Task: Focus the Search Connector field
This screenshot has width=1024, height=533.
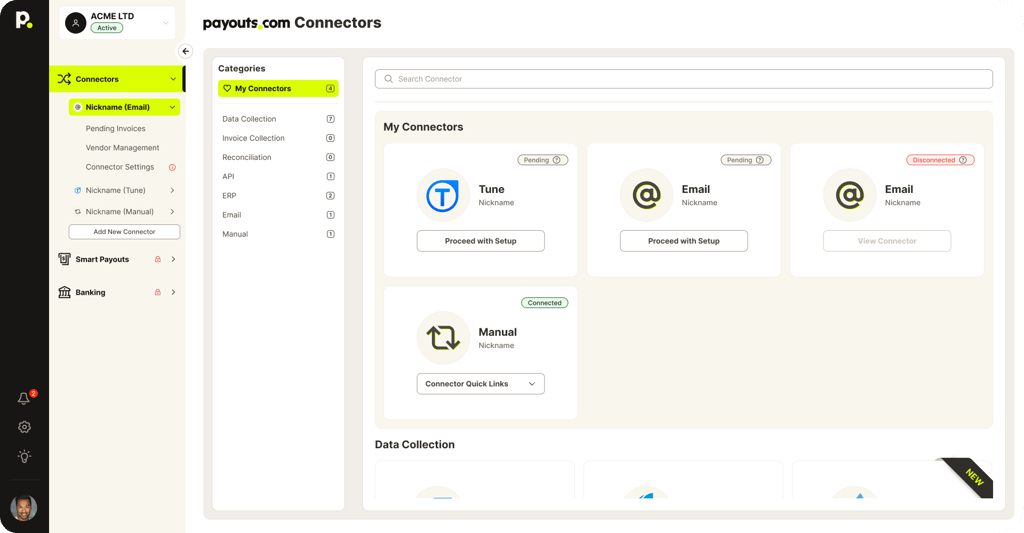Action: click(x=684, y=79)
